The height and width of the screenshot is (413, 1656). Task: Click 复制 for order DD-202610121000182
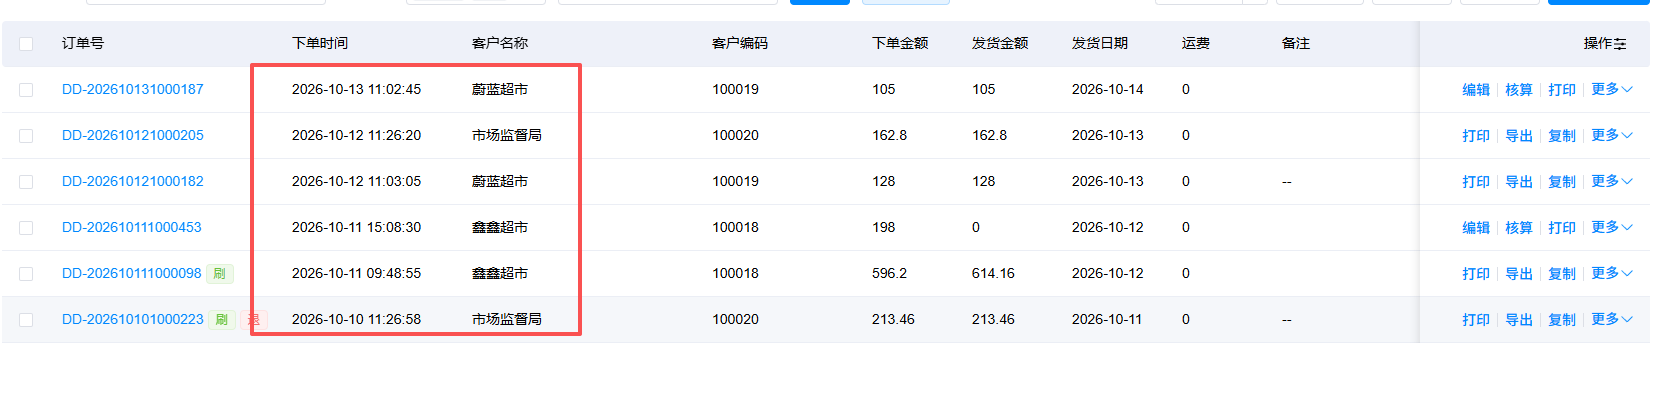tap(1562, 182)
